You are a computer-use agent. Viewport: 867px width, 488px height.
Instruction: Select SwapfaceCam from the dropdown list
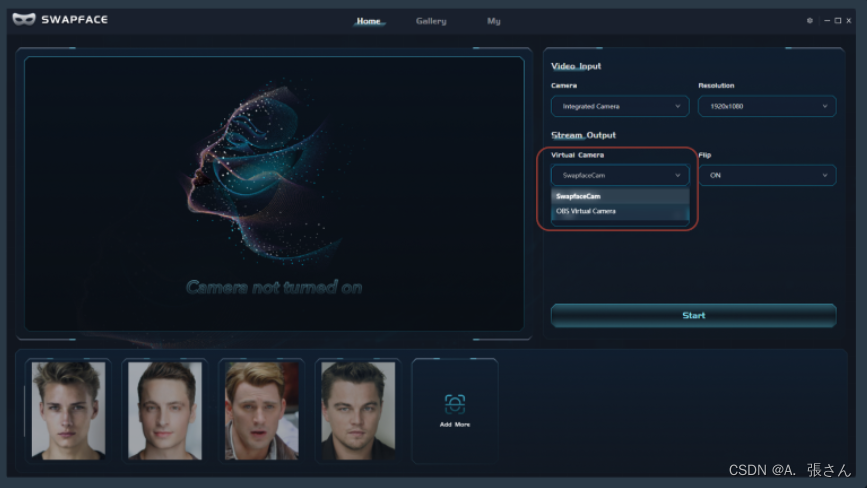[620, 196]
